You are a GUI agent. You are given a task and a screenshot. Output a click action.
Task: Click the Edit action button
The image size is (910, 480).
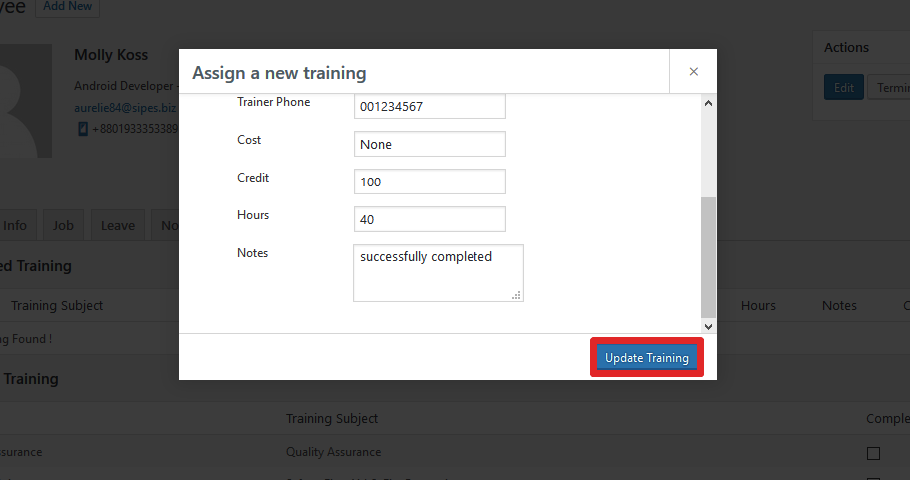point(843,87)
